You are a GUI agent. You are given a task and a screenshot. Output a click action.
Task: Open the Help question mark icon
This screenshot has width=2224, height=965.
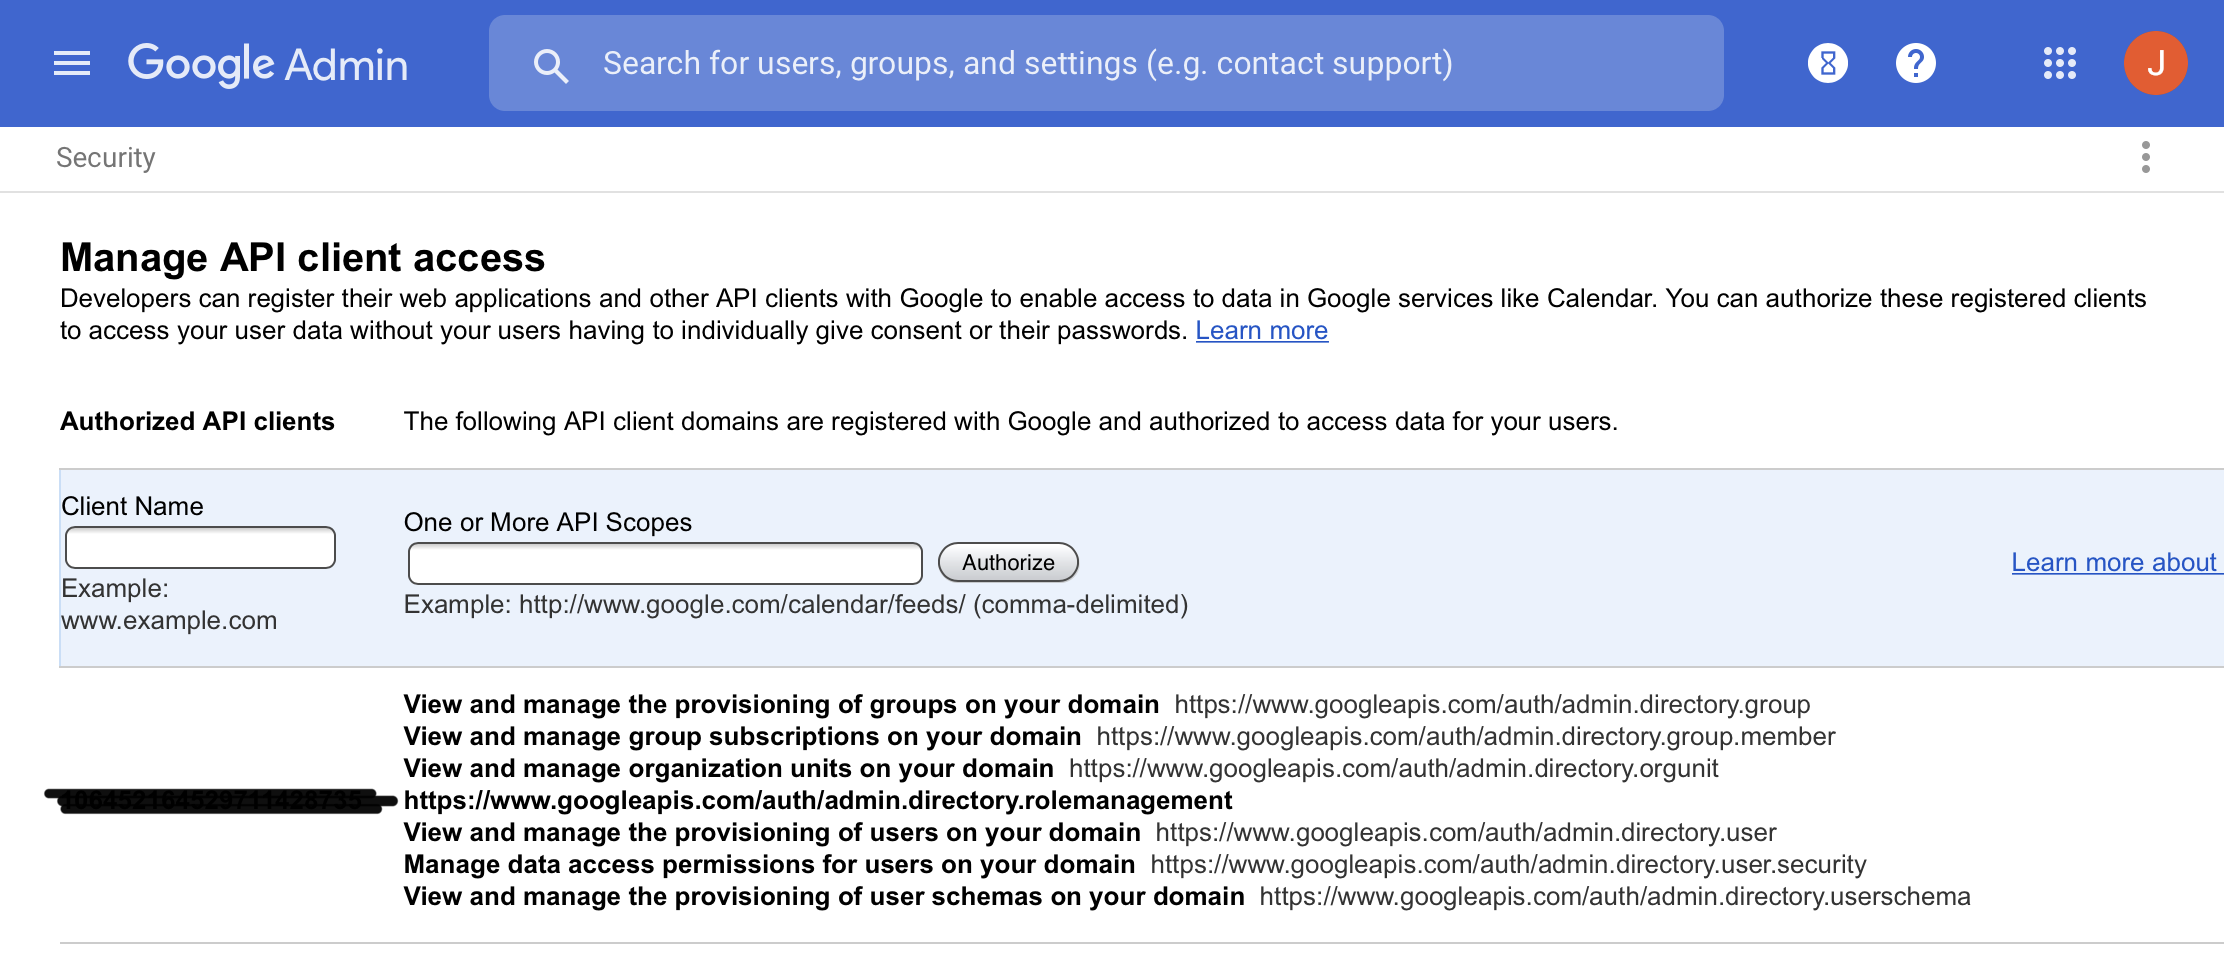1915,64
